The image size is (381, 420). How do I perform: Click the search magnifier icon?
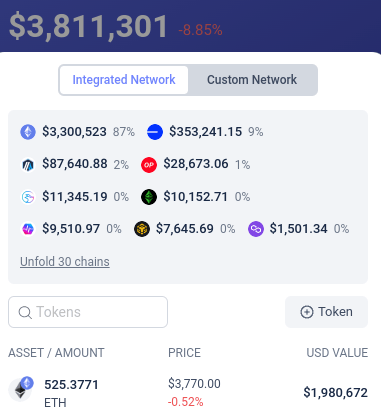click(25, 313)
